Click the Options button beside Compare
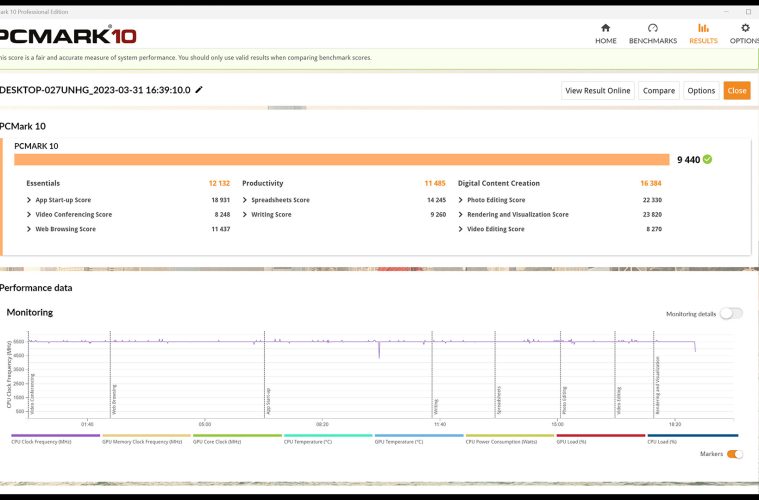 click(701, 91)
